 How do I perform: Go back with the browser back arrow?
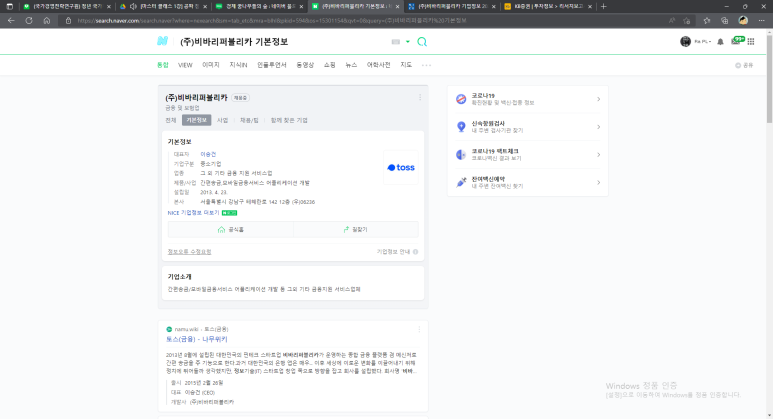click(x=11, y=21)
